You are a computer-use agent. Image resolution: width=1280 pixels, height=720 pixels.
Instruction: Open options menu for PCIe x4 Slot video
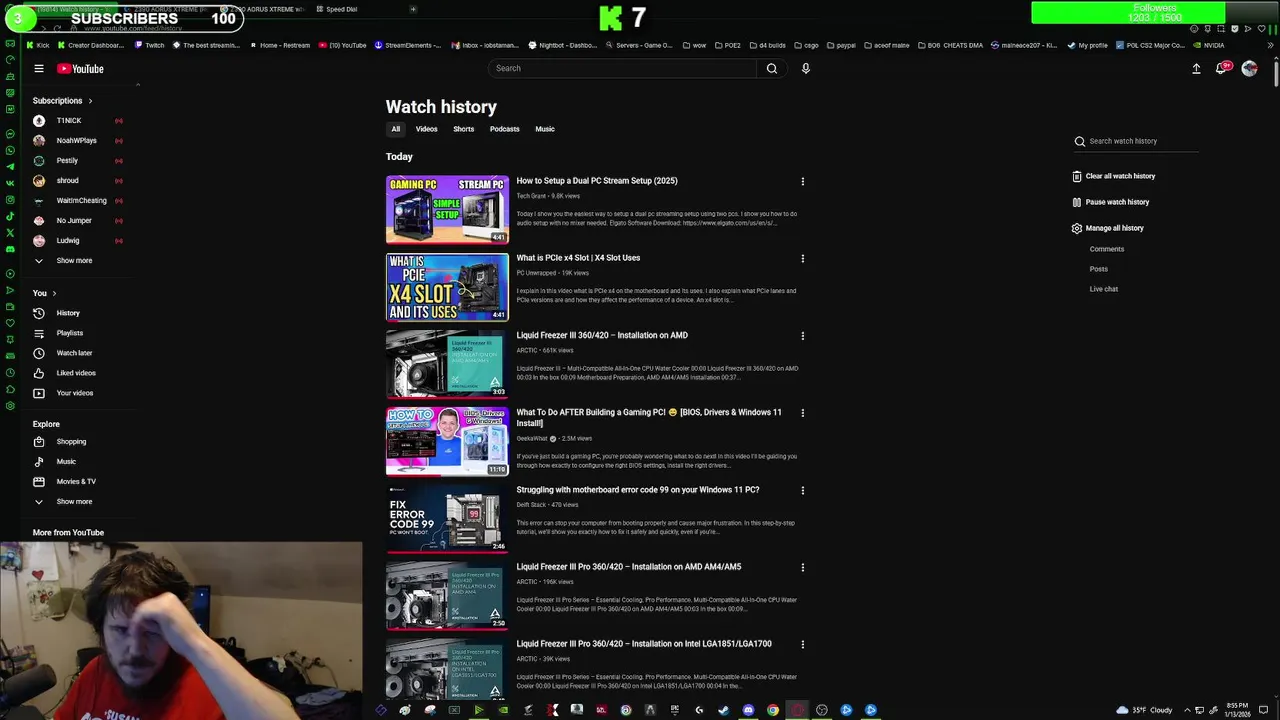tap(802, 258)
